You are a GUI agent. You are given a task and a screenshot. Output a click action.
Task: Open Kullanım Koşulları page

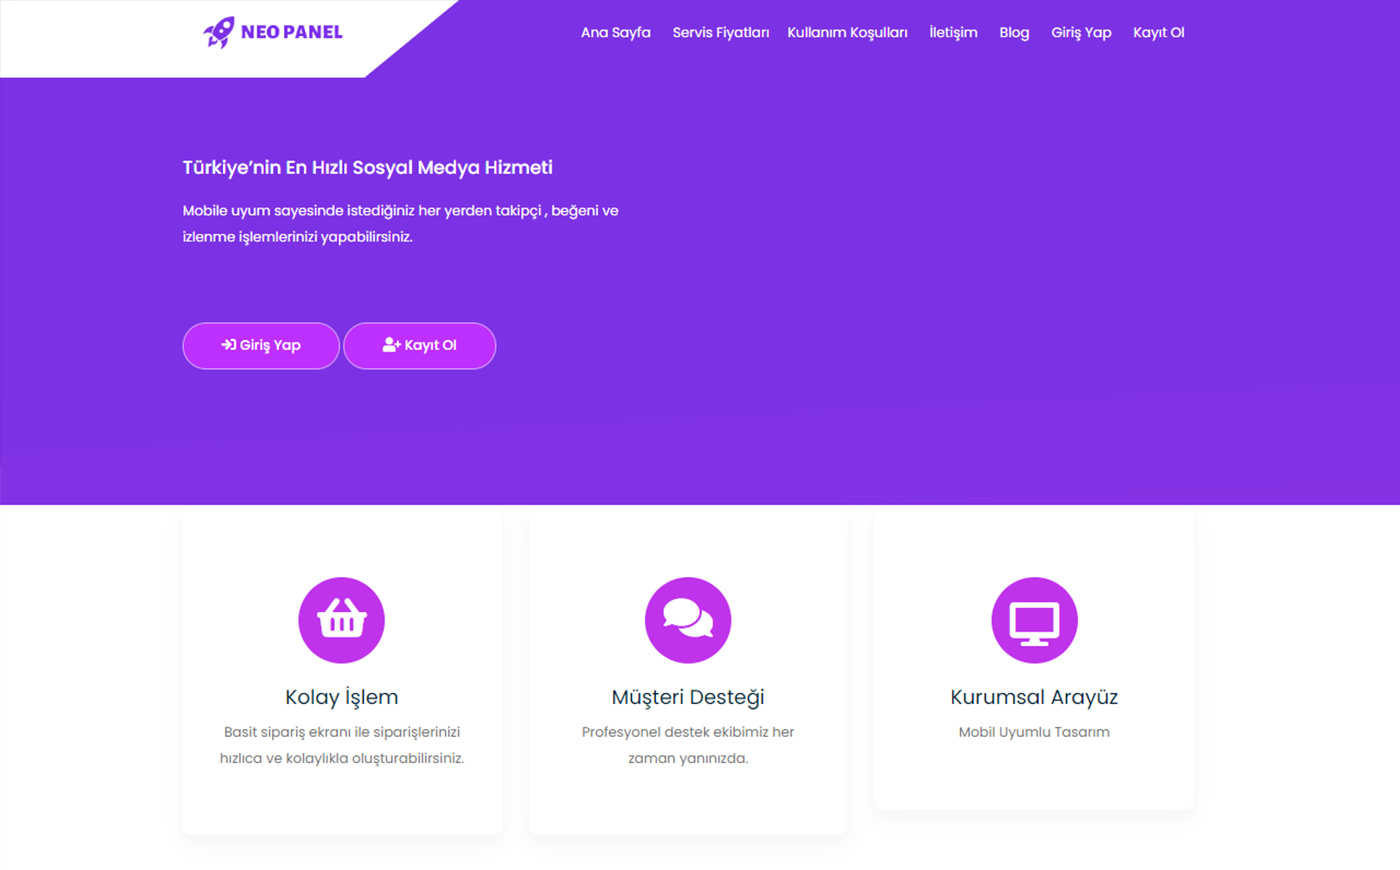pos(847,32)
